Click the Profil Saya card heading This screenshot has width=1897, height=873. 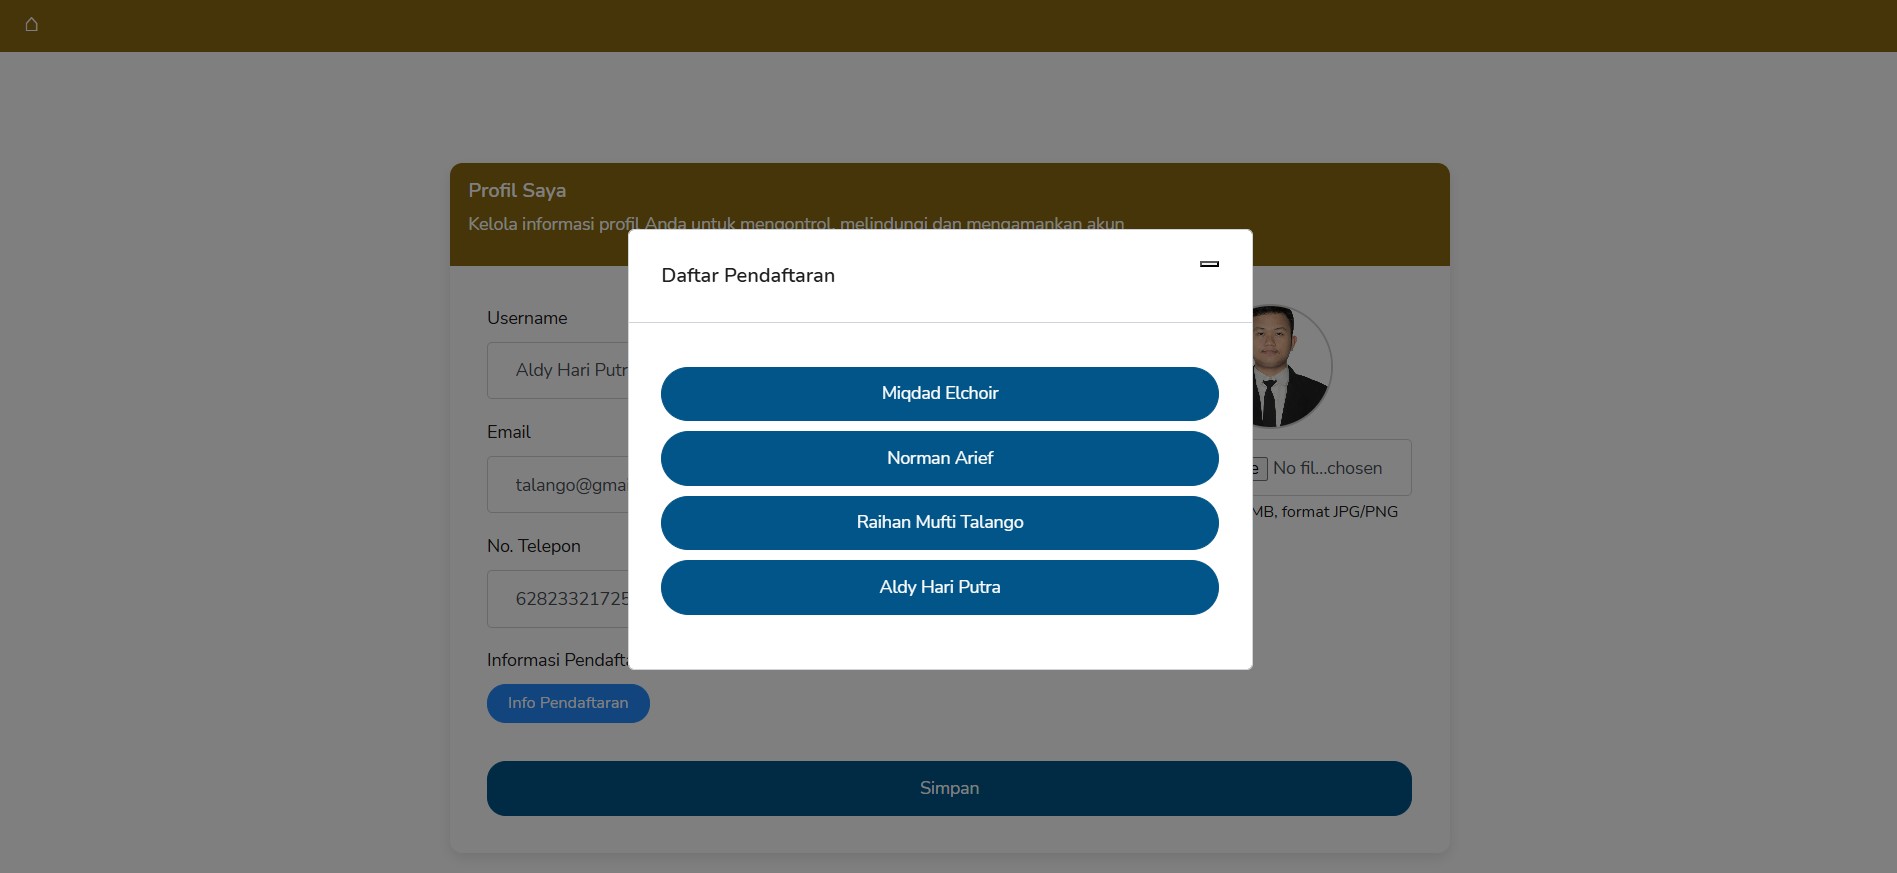pos(517,190)
